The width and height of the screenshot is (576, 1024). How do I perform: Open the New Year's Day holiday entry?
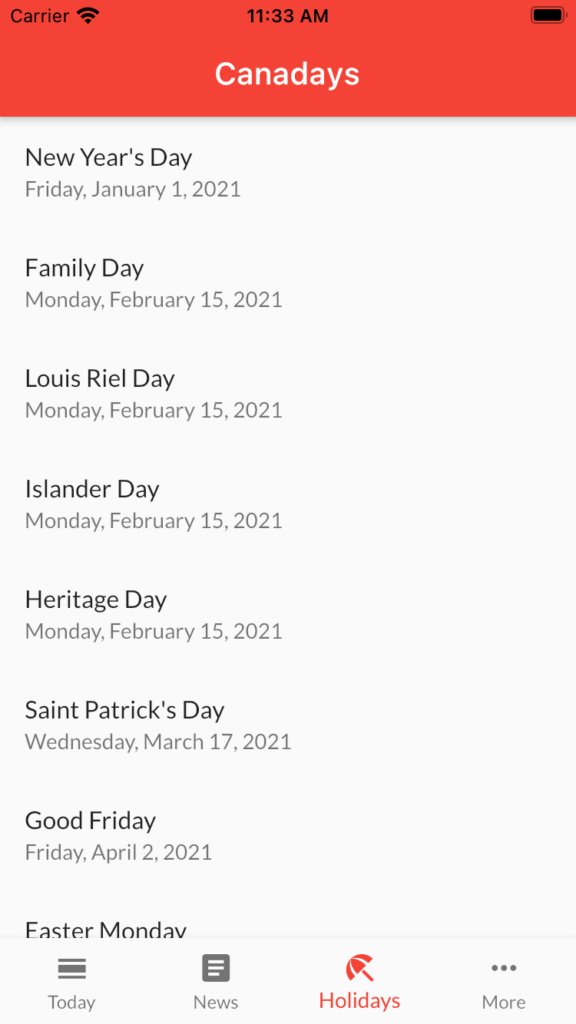[288, 172]
